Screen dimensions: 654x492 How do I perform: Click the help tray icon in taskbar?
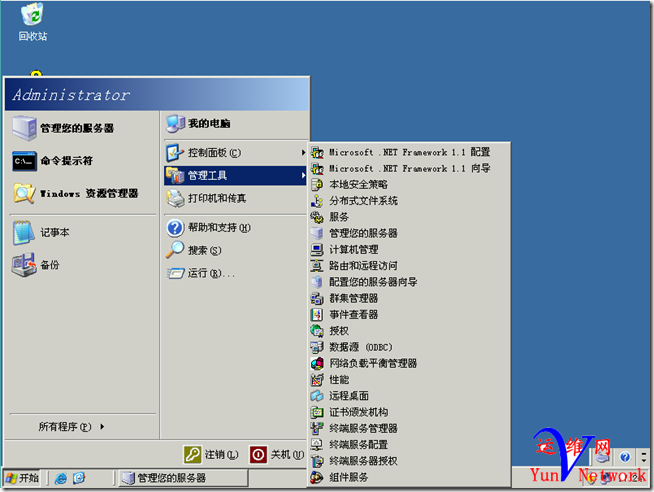coord(625,457)
